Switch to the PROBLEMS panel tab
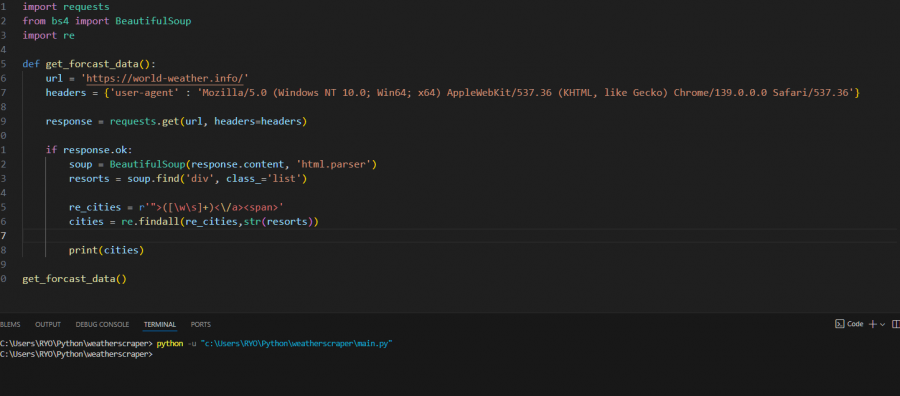 [x=10, y=324]
